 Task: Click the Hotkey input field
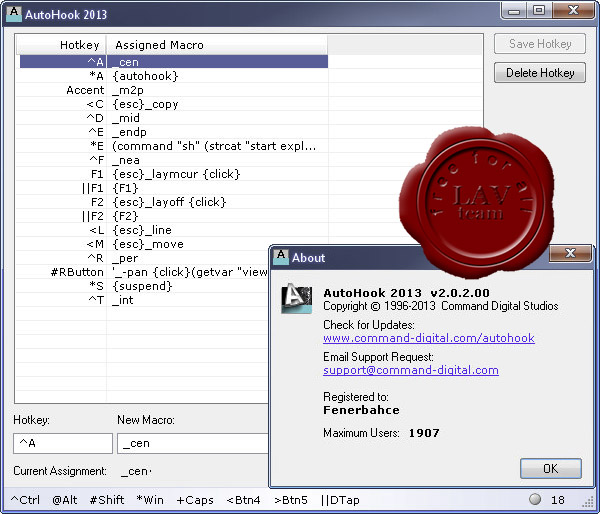click(63, 443)
